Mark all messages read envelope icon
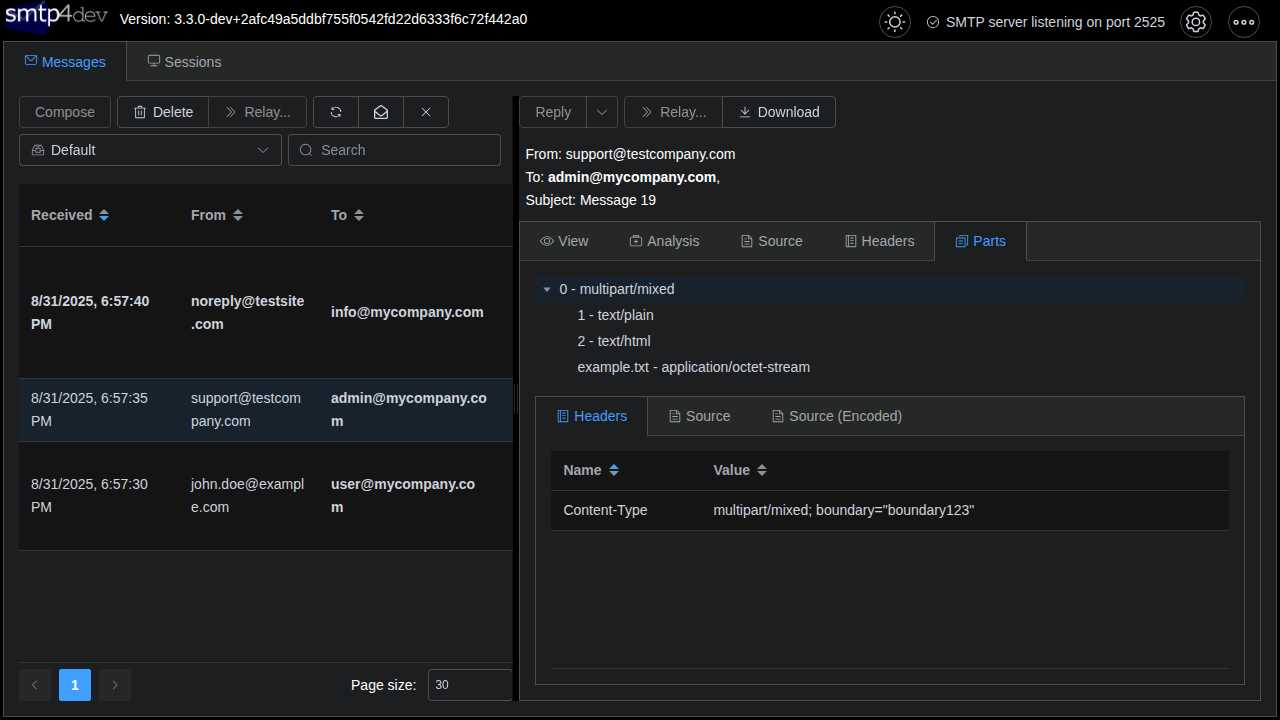1280x720 pixels. point(381,112)
